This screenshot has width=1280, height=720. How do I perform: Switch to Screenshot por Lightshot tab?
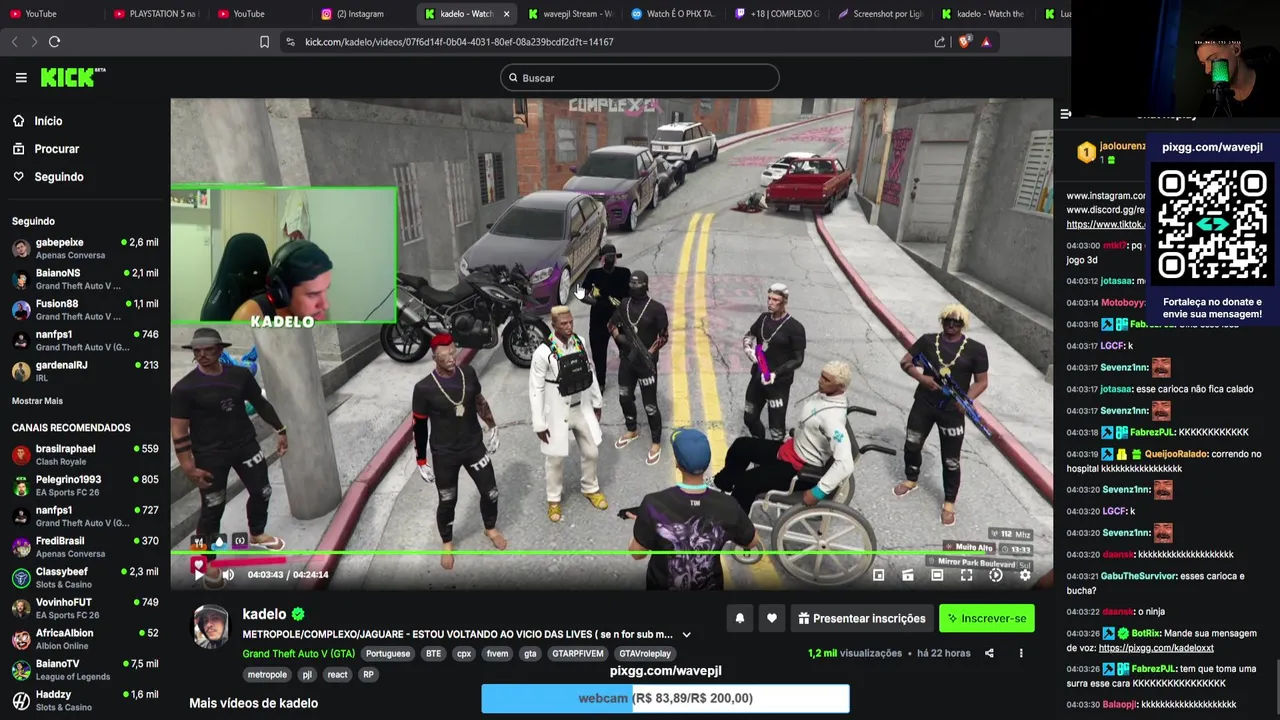(x=880, y=14)
